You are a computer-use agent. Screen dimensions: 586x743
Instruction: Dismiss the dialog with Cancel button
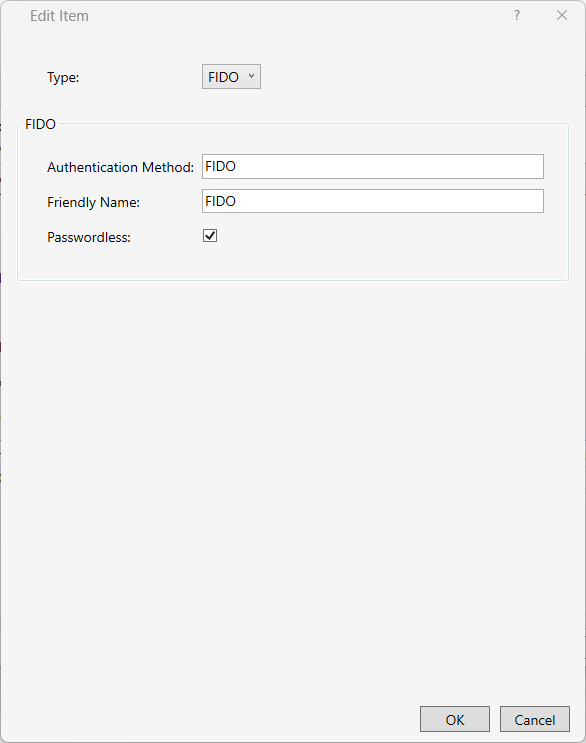(x=535, y=719)
